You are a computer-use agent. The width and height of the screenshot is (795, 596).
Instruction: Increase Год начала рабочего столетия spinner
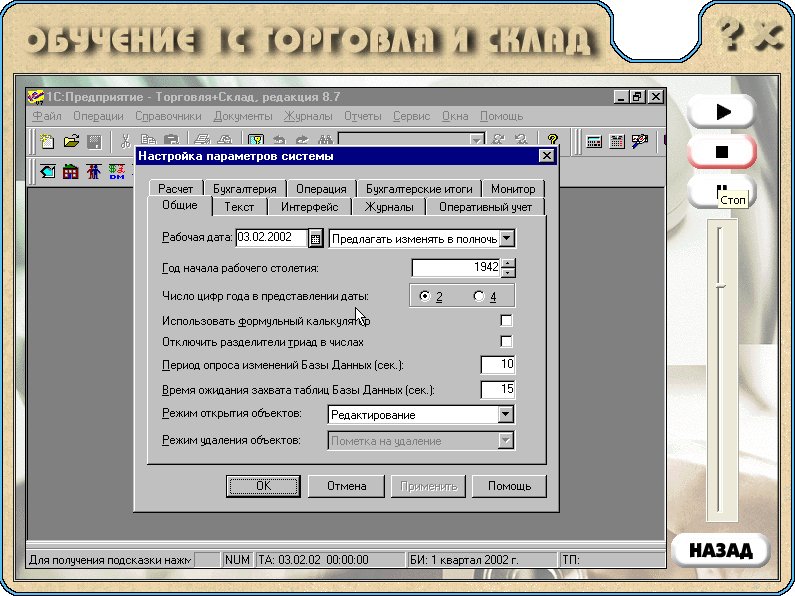coord(508,263)
